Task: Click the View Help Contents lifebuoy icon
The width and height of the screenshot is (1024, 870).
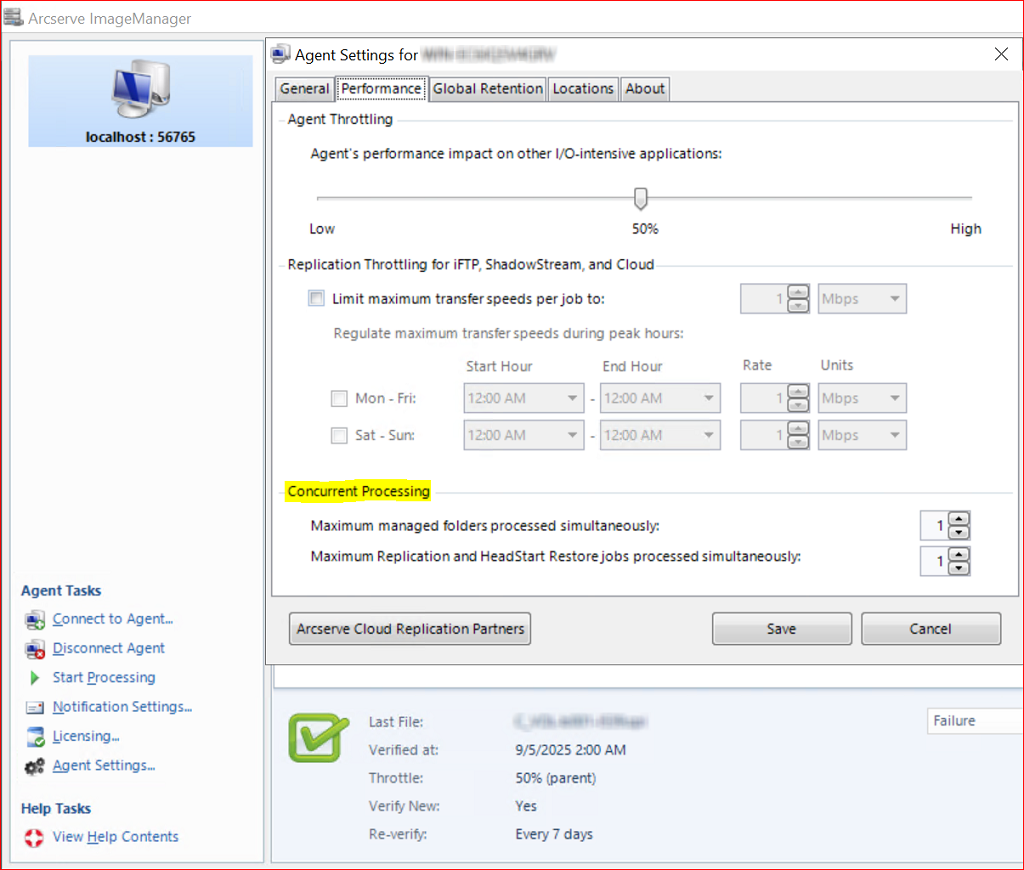Action: pos(34,837)
